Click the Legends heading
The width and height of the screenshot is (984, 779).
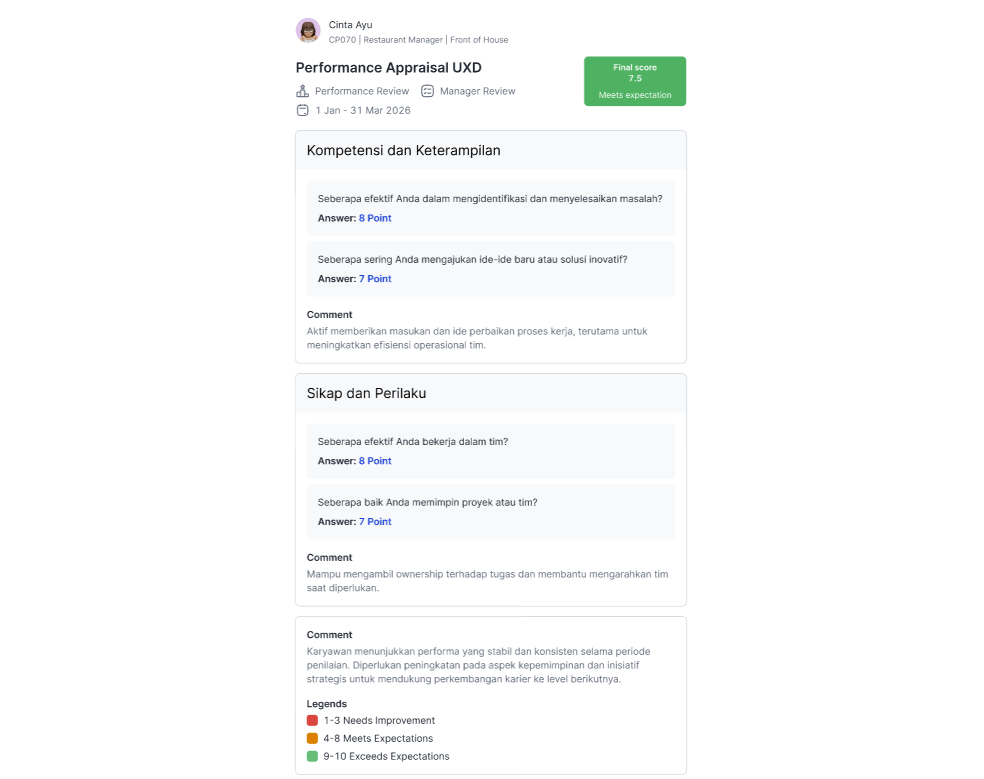point(326,704)
